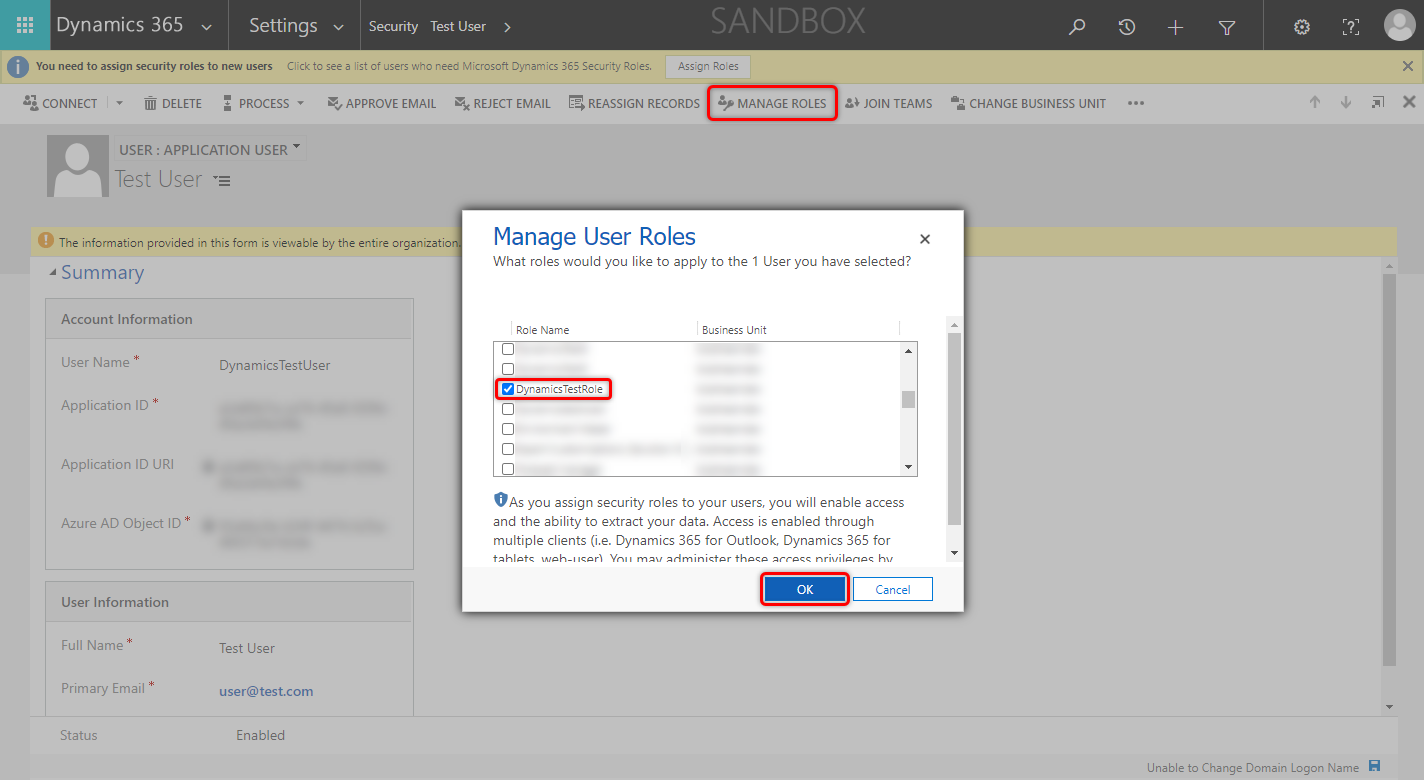
Task: Click the page scrollbar down arrow
Action: [1388, 706]
